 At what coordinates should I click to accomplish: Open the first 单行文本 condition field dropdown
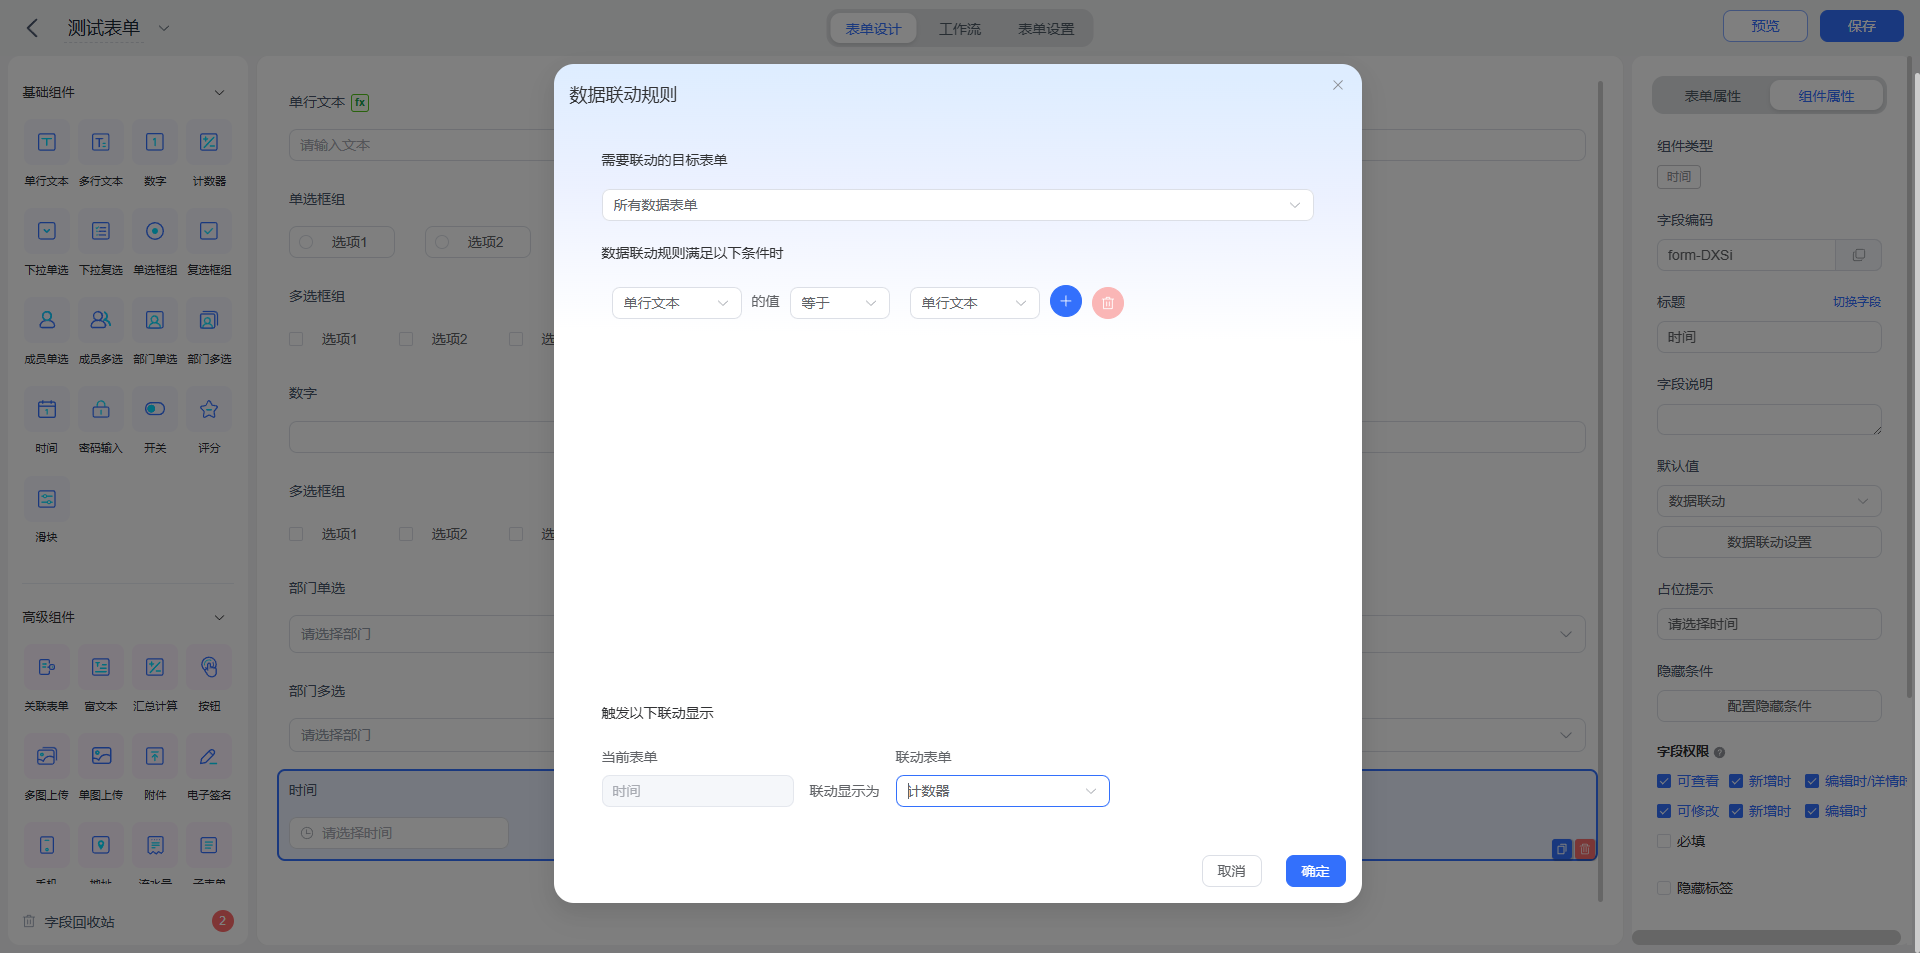(676, 303)
